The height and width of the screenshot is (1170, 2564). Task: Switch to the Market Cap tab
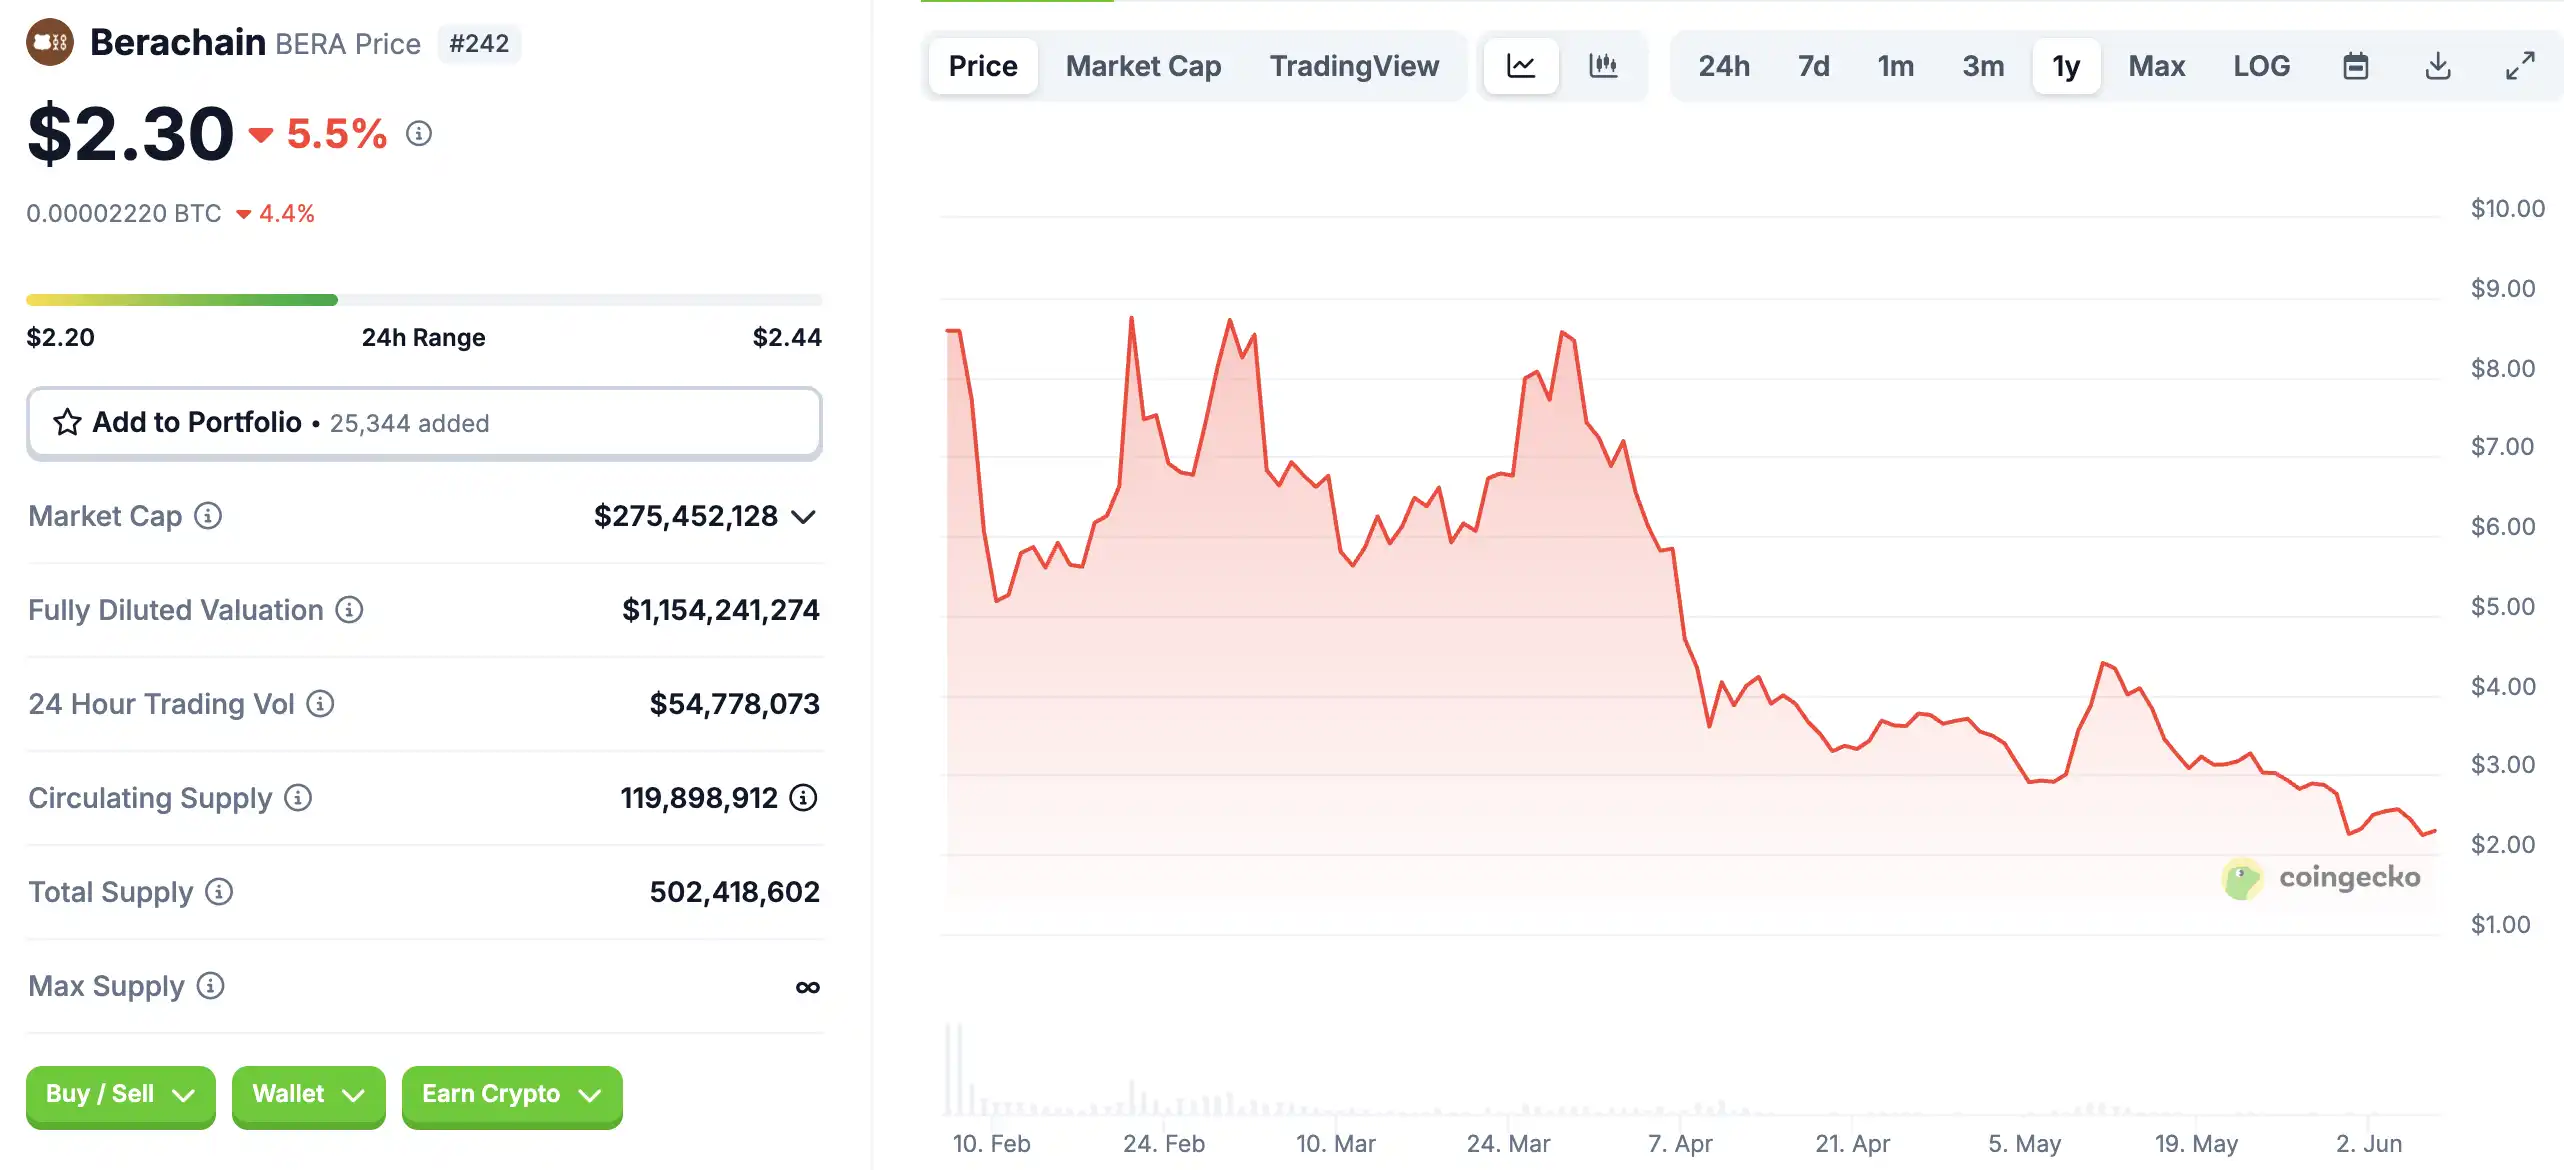point(1143,66)
